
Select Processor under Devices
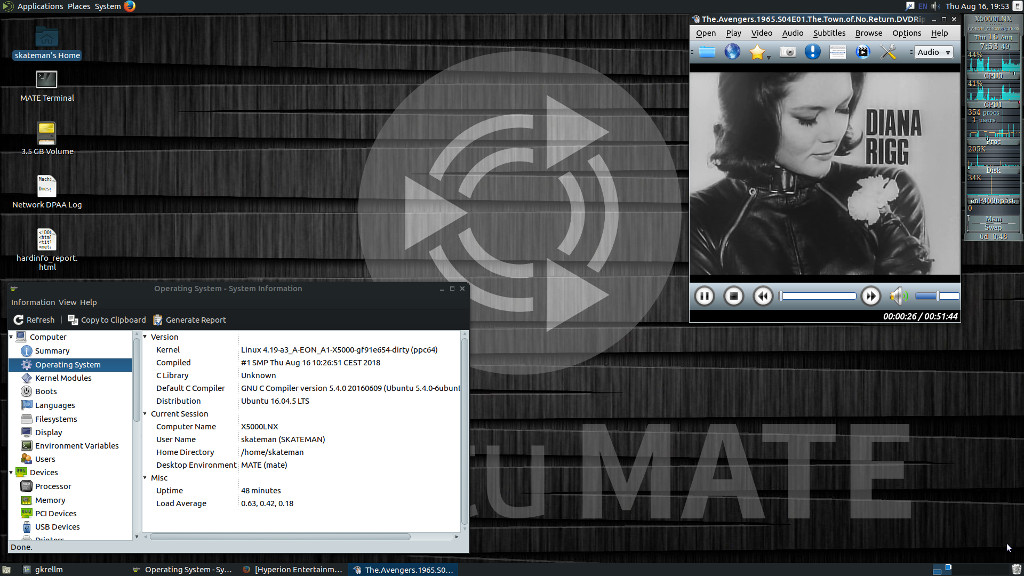click(53, 487)
